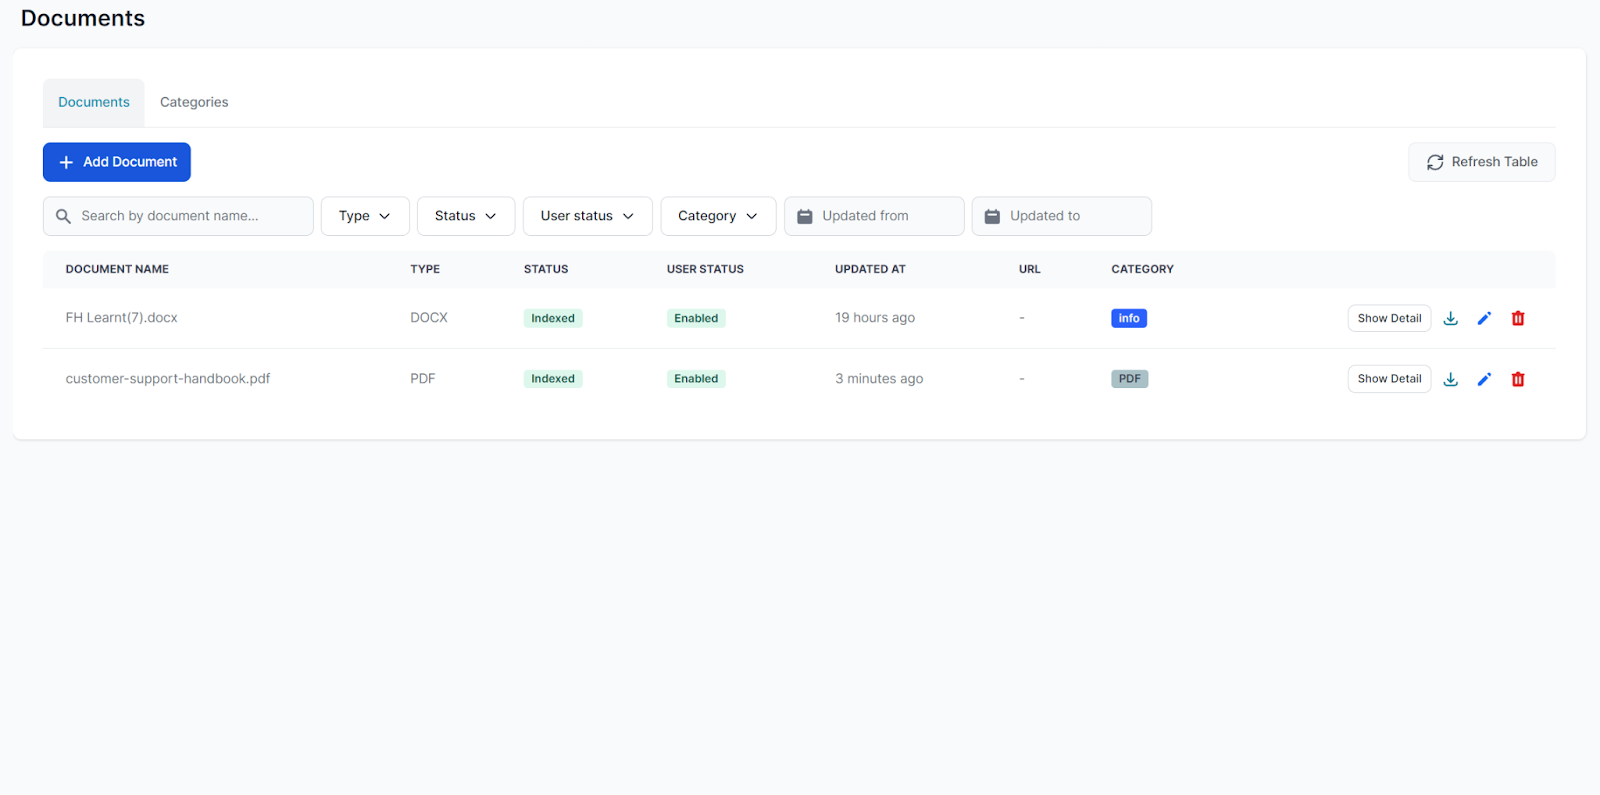
Task: Download customer-support-handbook.pdf file
Action: pyautogui.click(x=1450, y=379)
